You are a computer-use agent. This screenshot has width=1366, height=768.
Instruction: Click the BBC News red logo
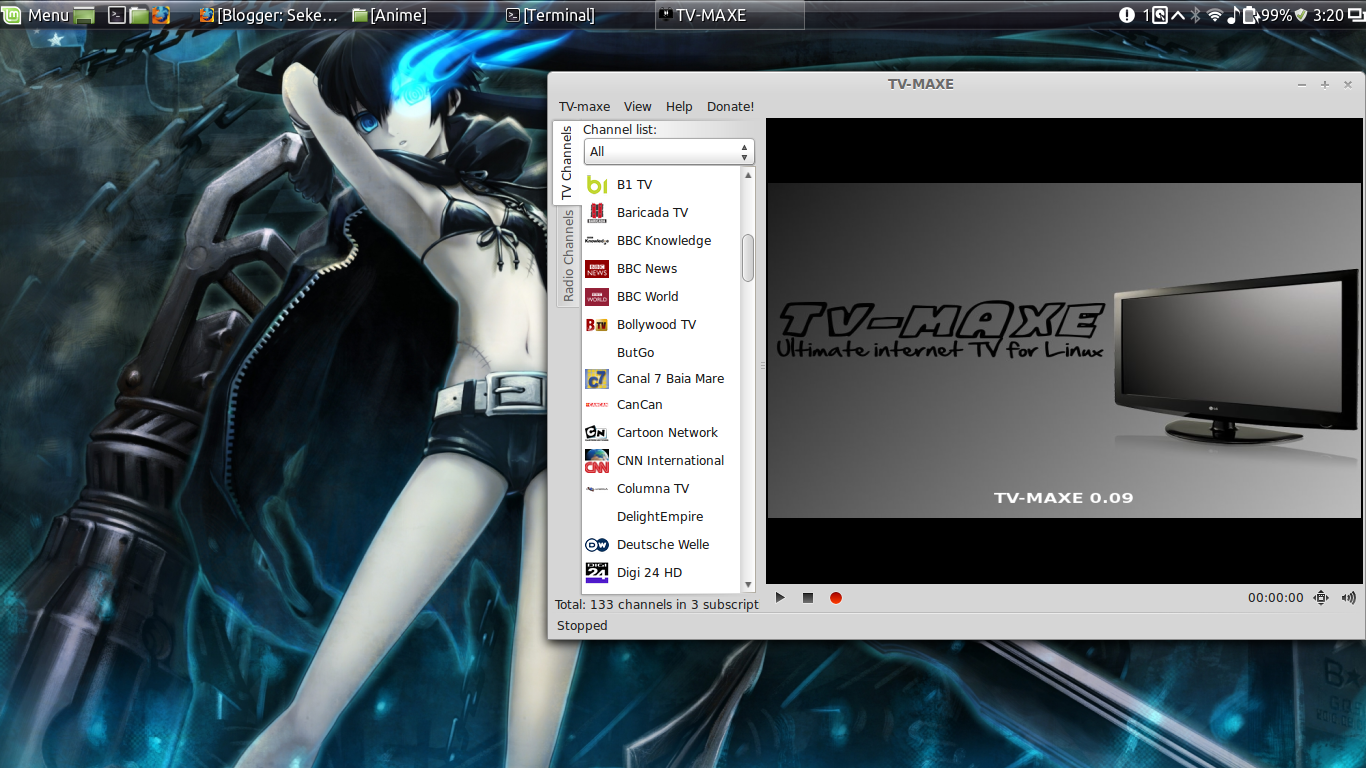pos(597,269)
